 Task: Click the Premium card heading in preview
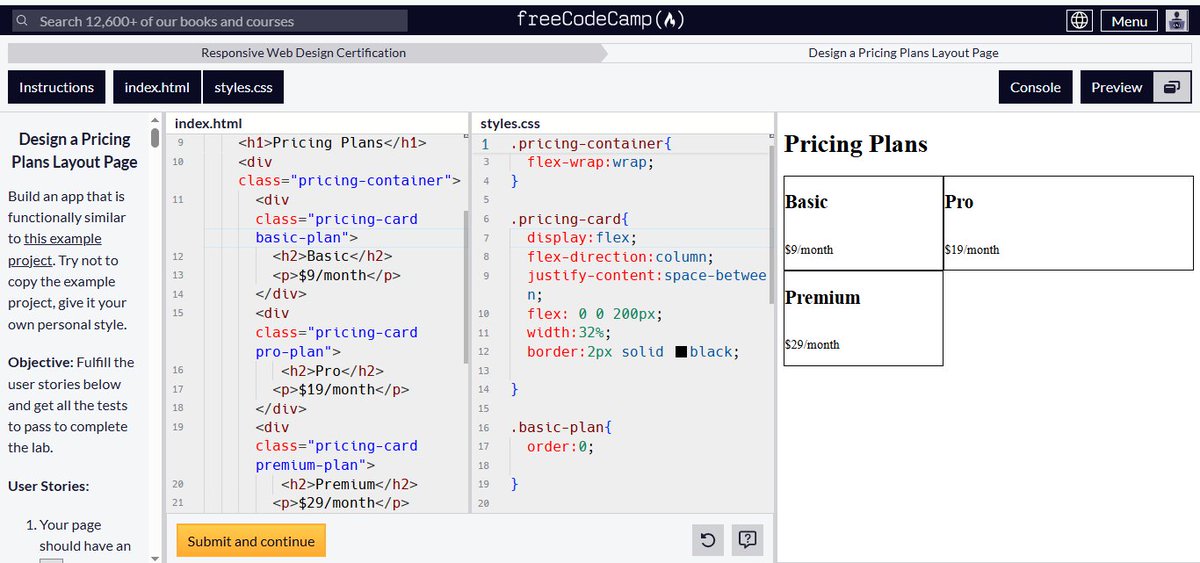[822, 297]
